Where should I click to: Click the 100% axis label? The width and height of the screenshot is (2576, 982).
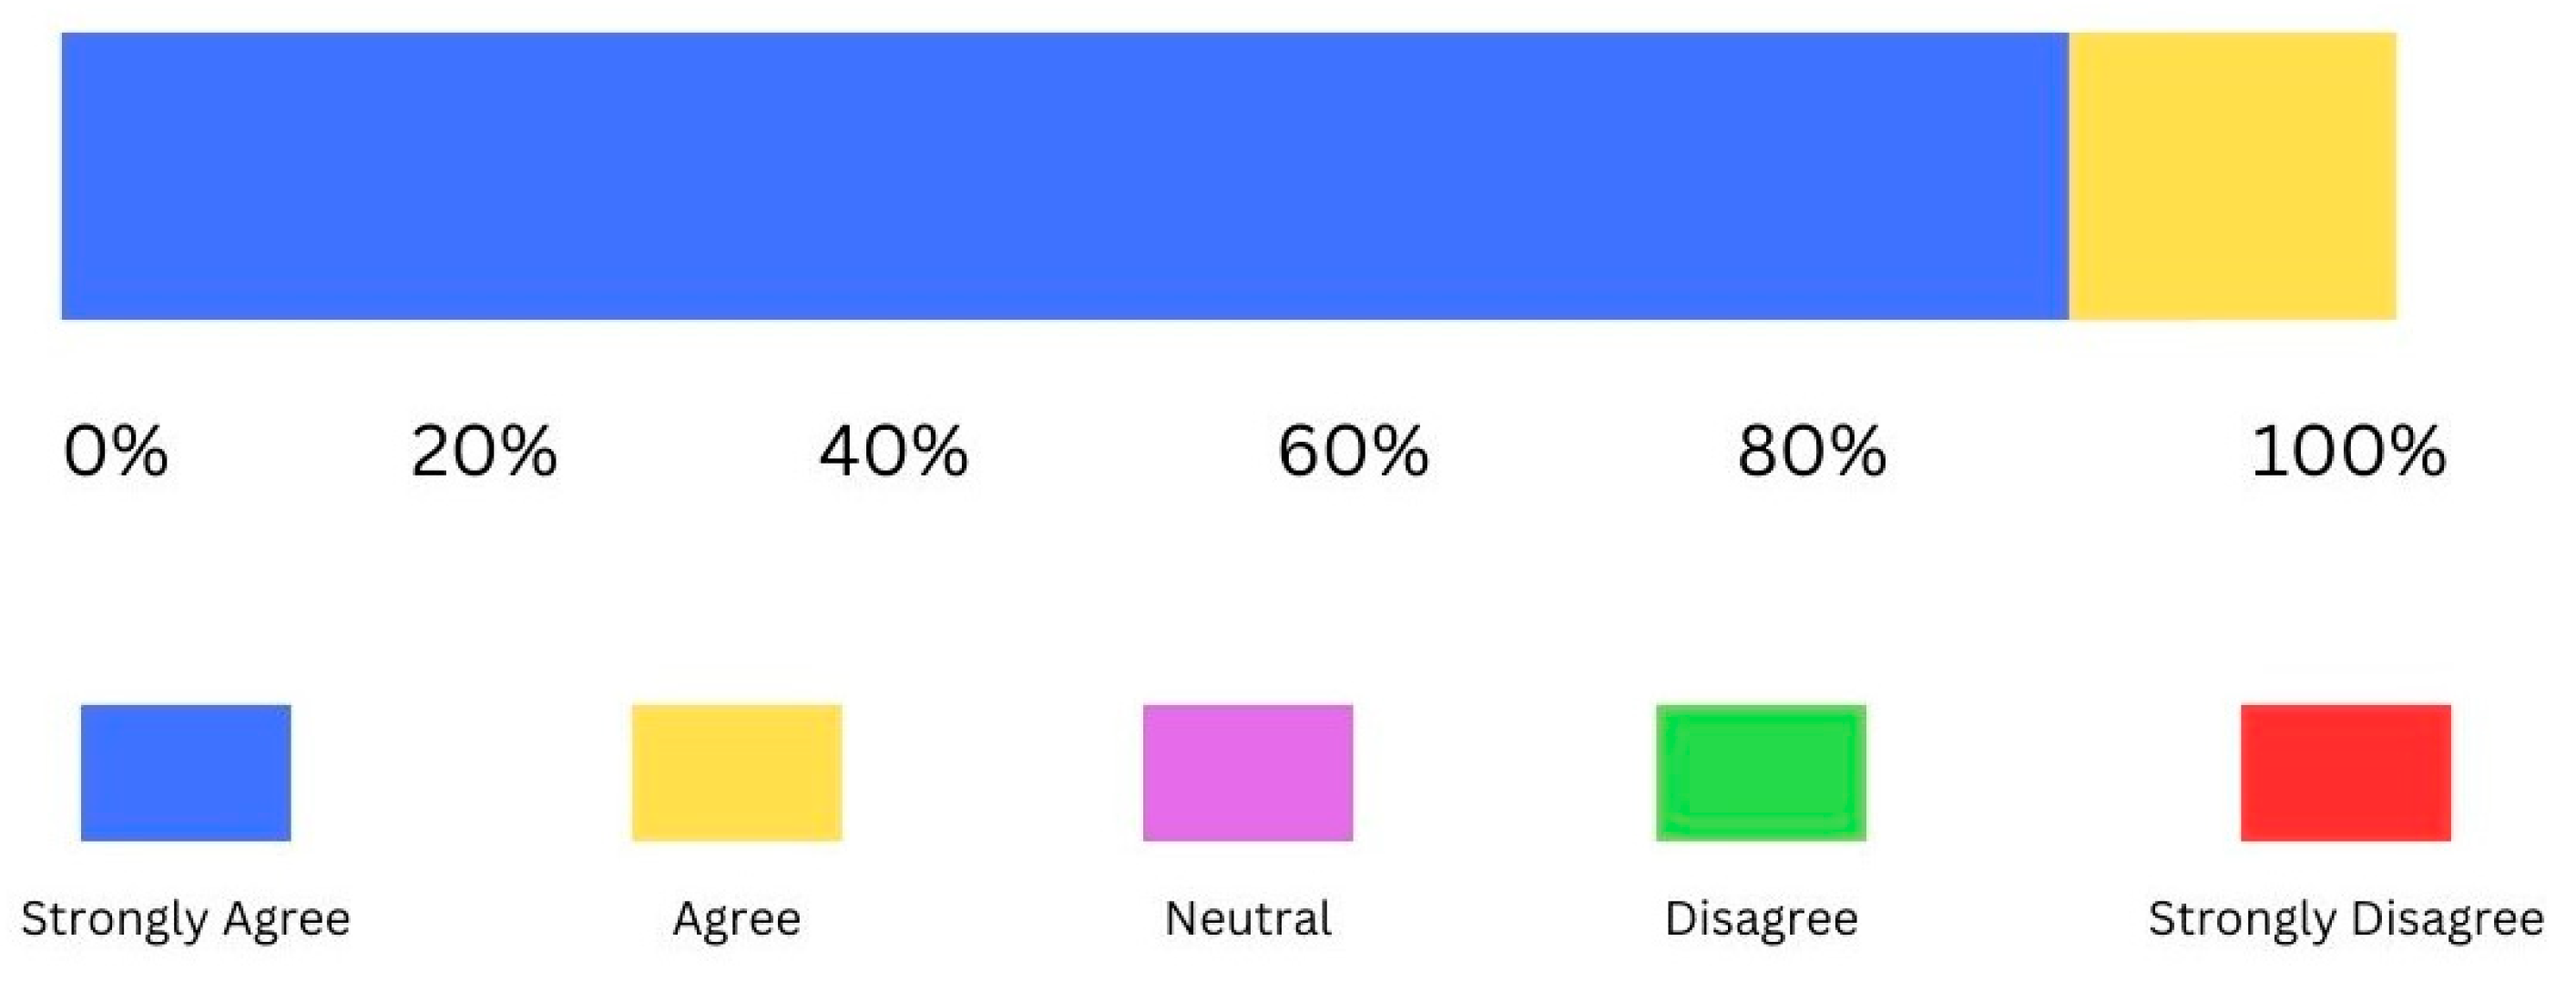pos(2347,451)
